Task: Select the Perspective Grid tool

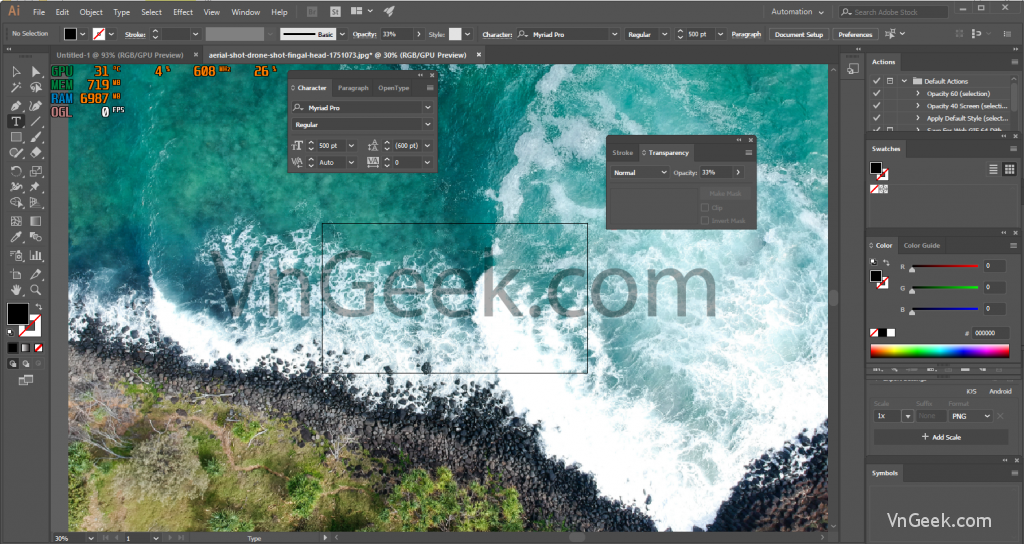Action: [36, 203]
